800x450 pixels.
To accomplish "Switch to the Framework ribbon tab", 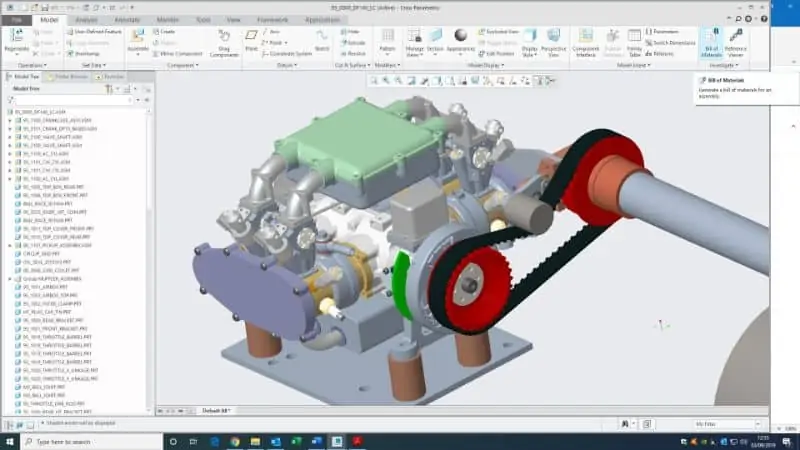I will pyautogui.click(x=272, y=20).
